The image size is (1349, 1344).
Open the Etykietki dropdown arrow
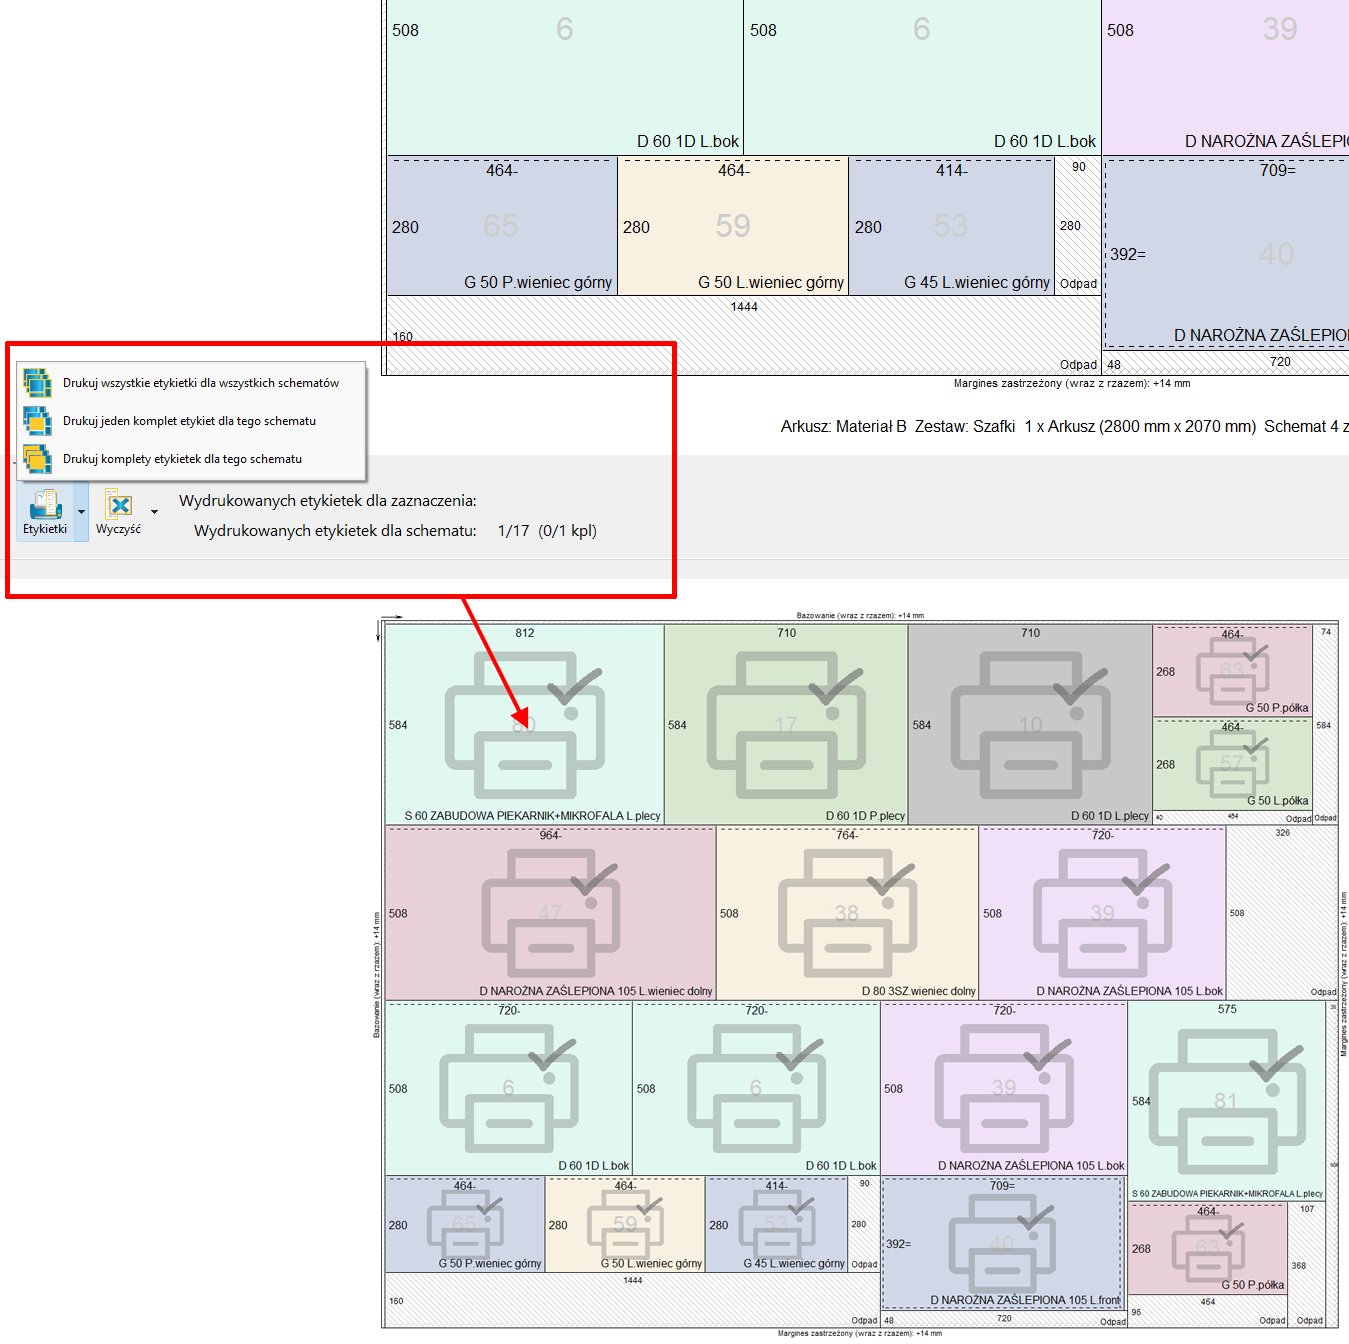(x=82, y=512)
